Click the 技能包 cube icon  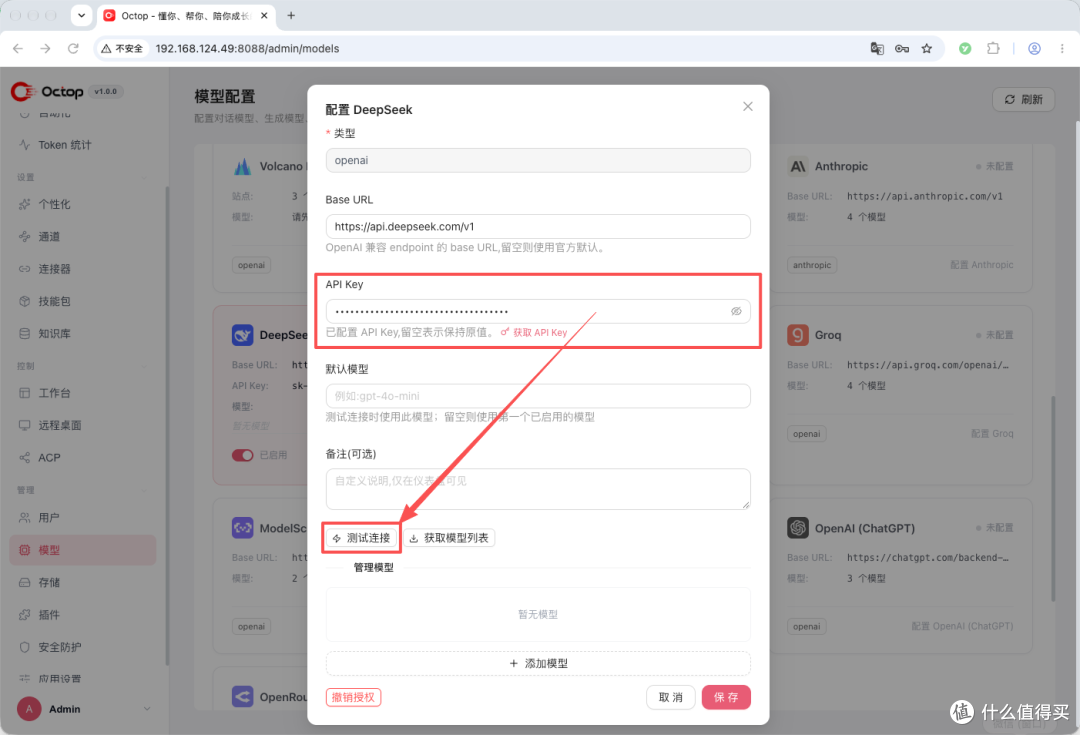click(x=25, y=301)
